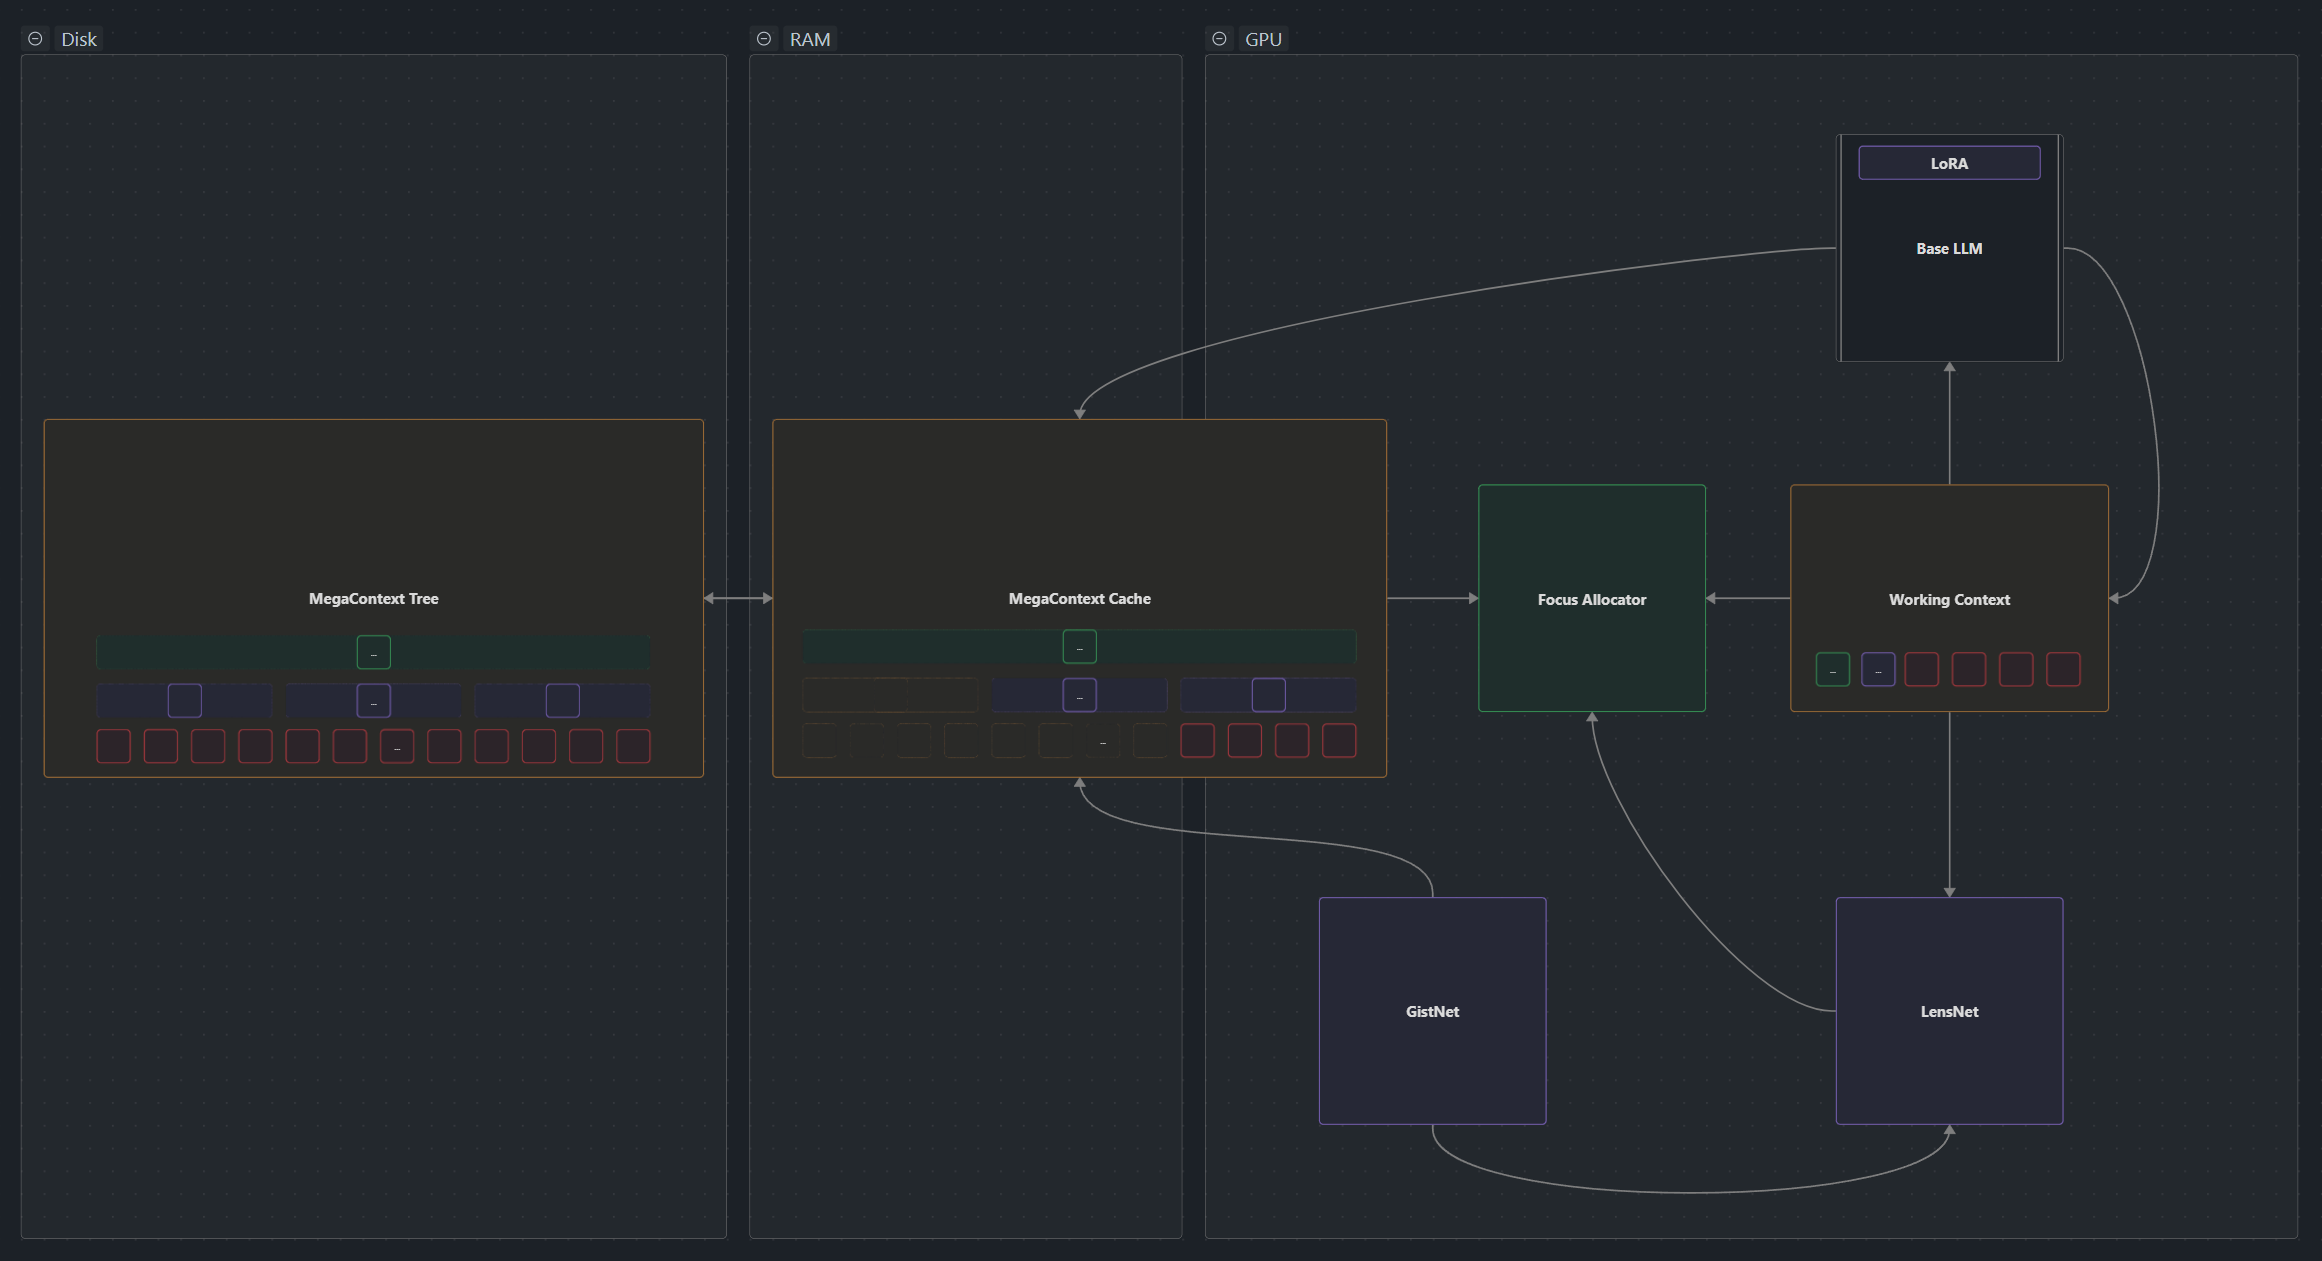Screen dimensions: 2322x1261
Task: Click first red square in MegaContext Tree
Action: (x=113, y=746)
